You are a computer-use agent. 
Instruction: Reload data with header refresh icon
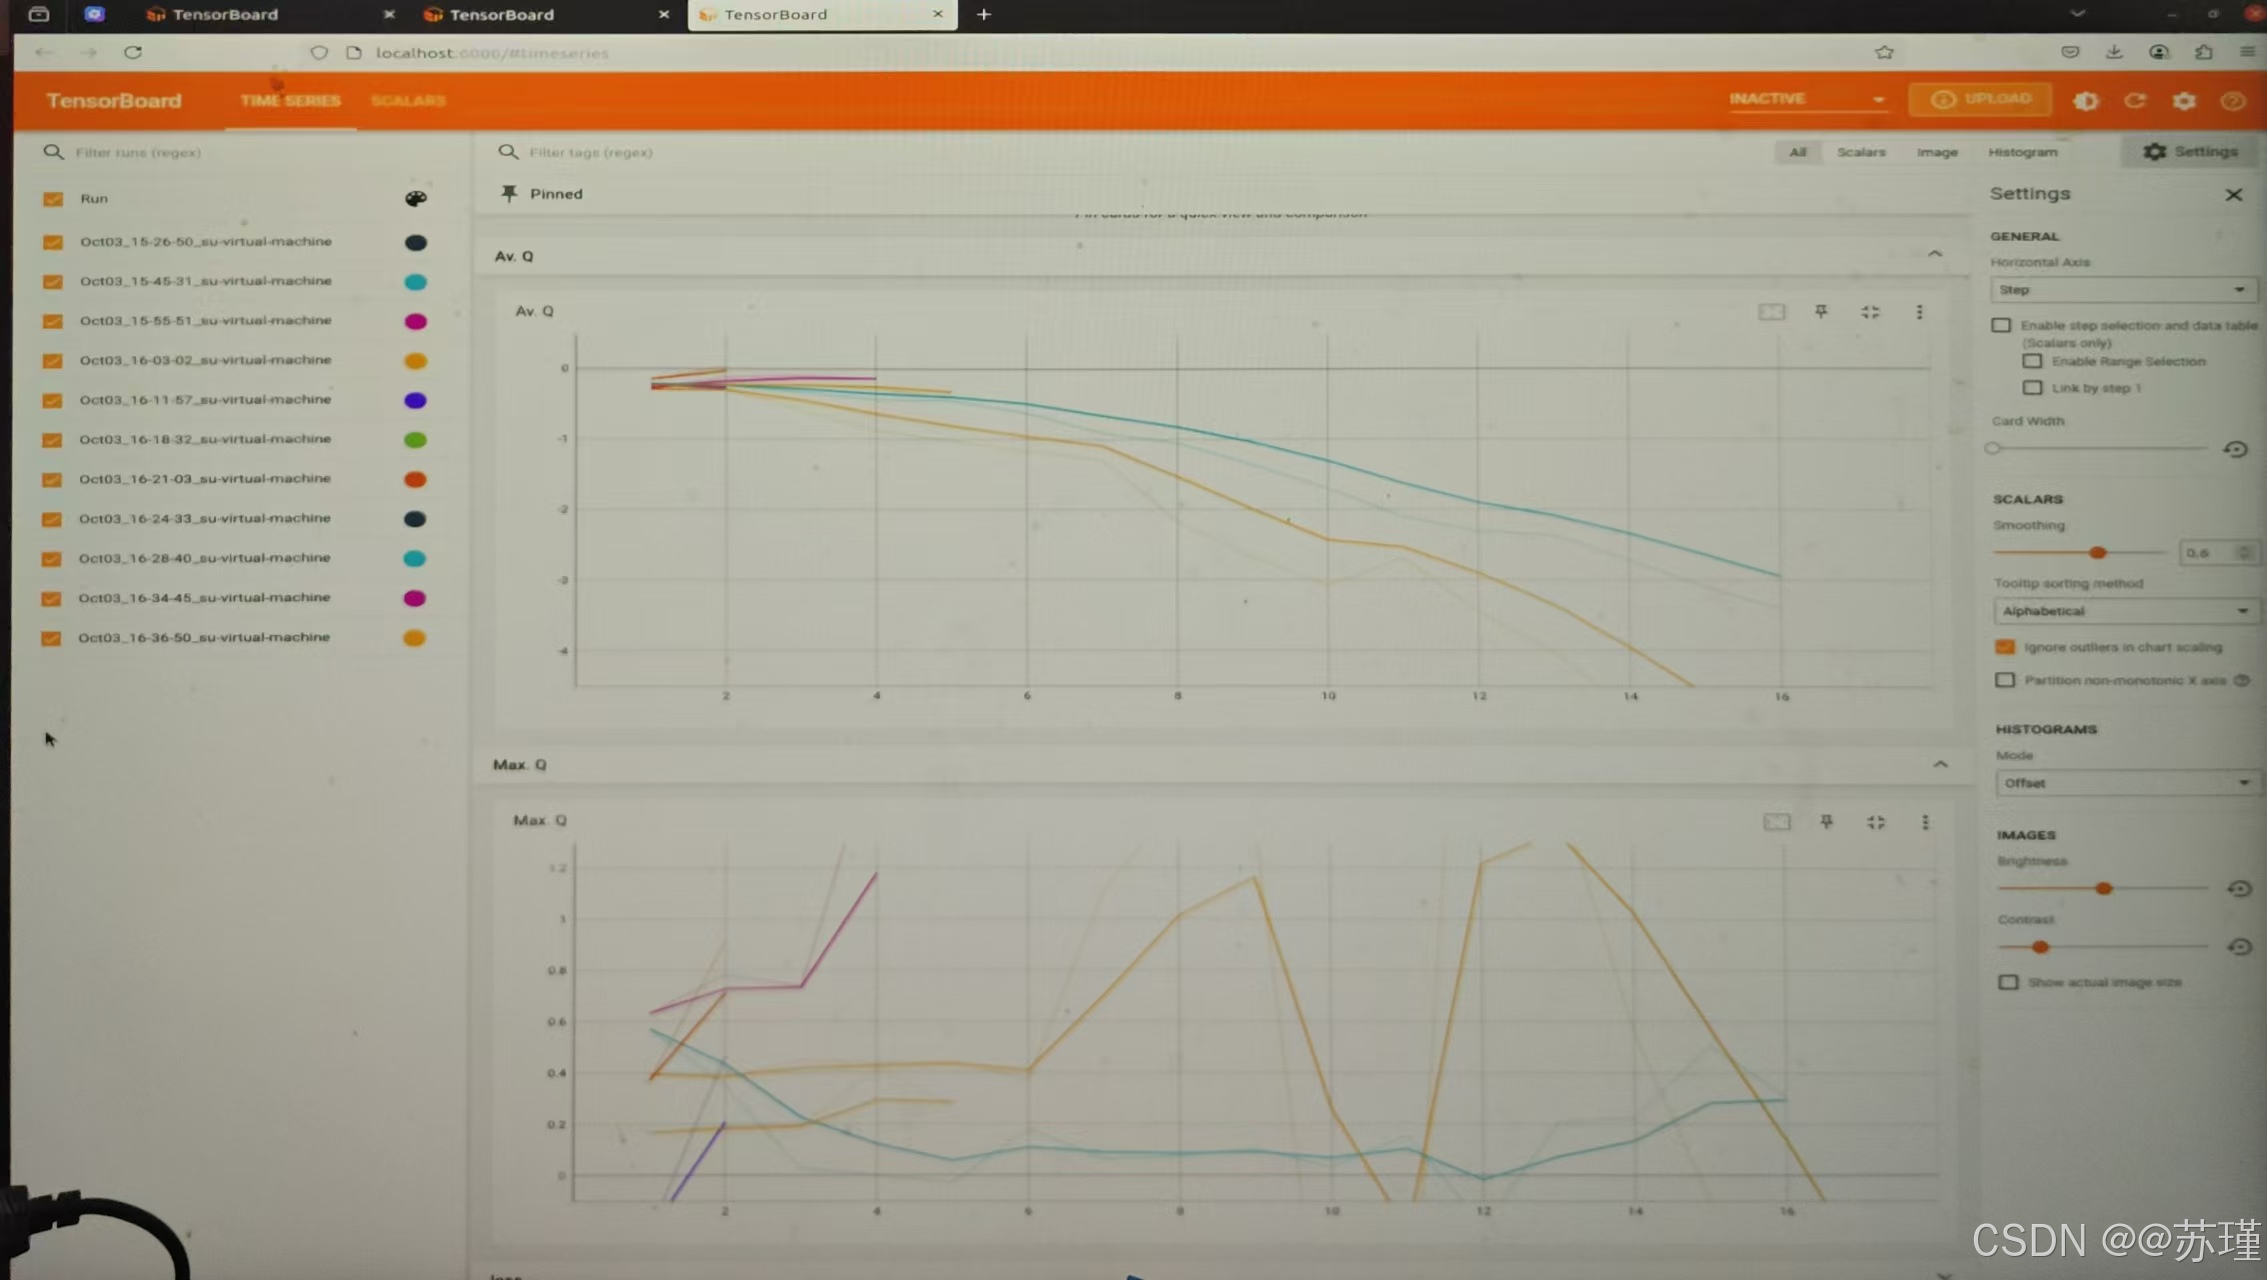point(2135,101)
